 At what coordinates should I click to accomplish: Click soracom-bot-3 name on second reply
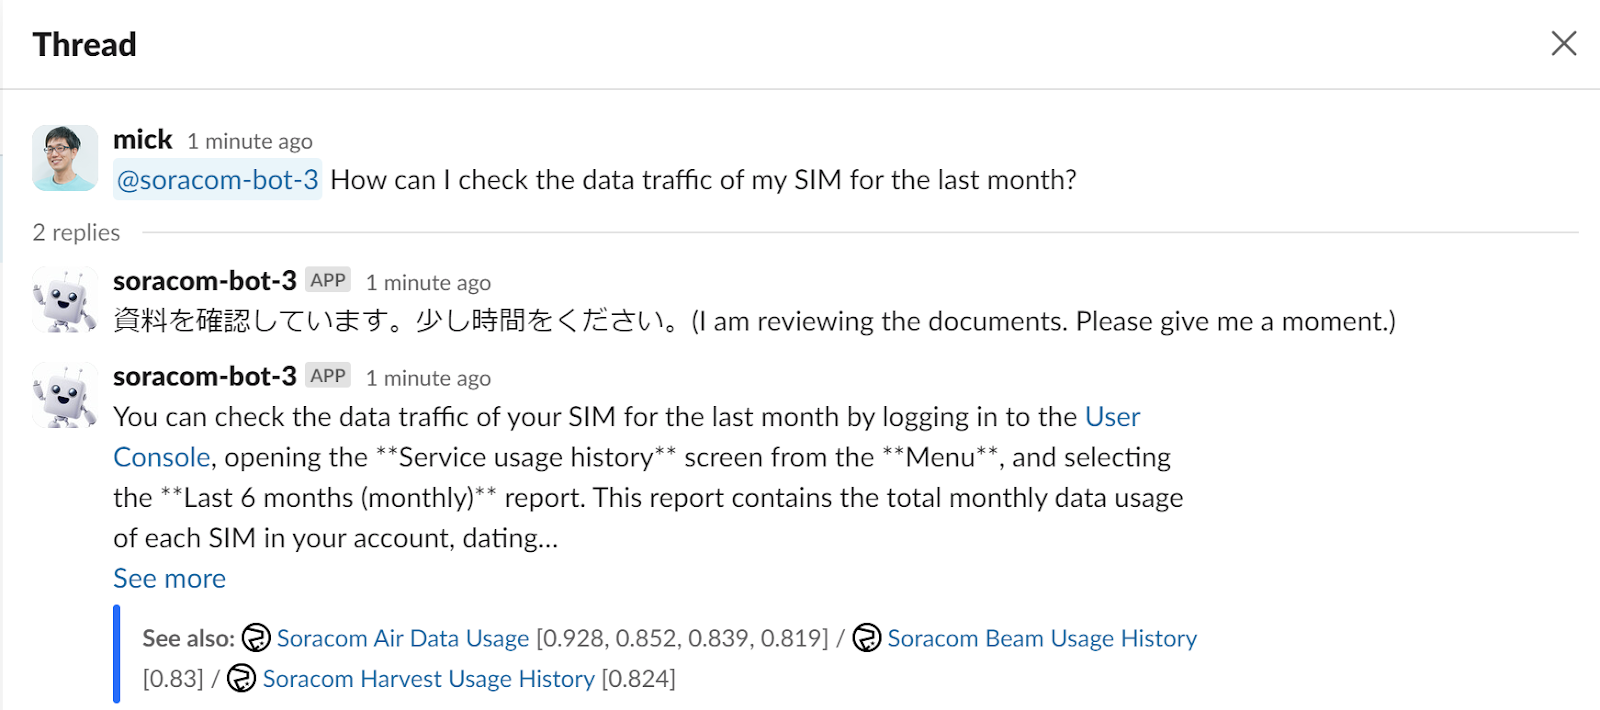(204, 377)
